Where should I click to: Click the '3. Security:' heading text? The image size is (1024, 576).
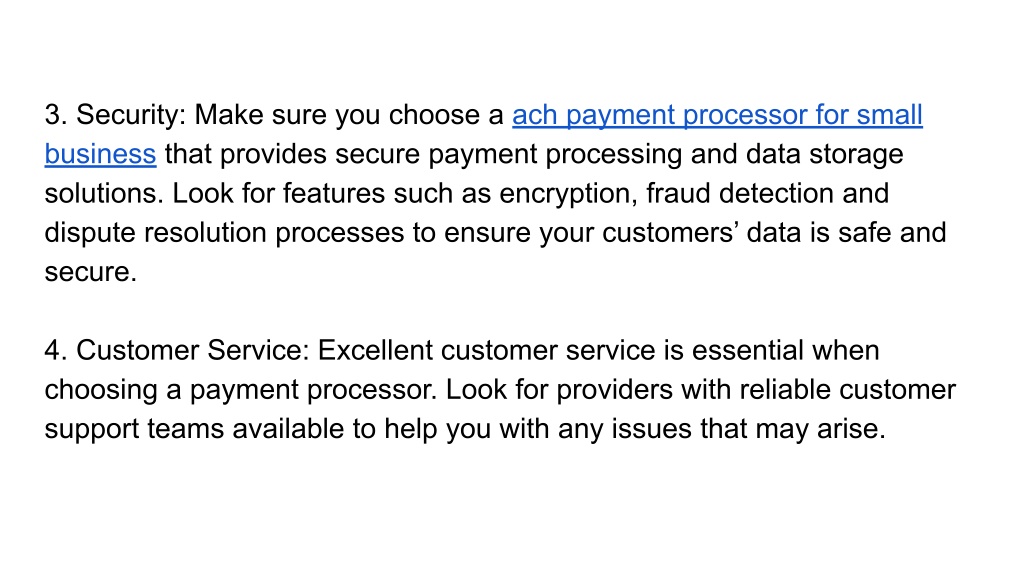pos(116,116)
